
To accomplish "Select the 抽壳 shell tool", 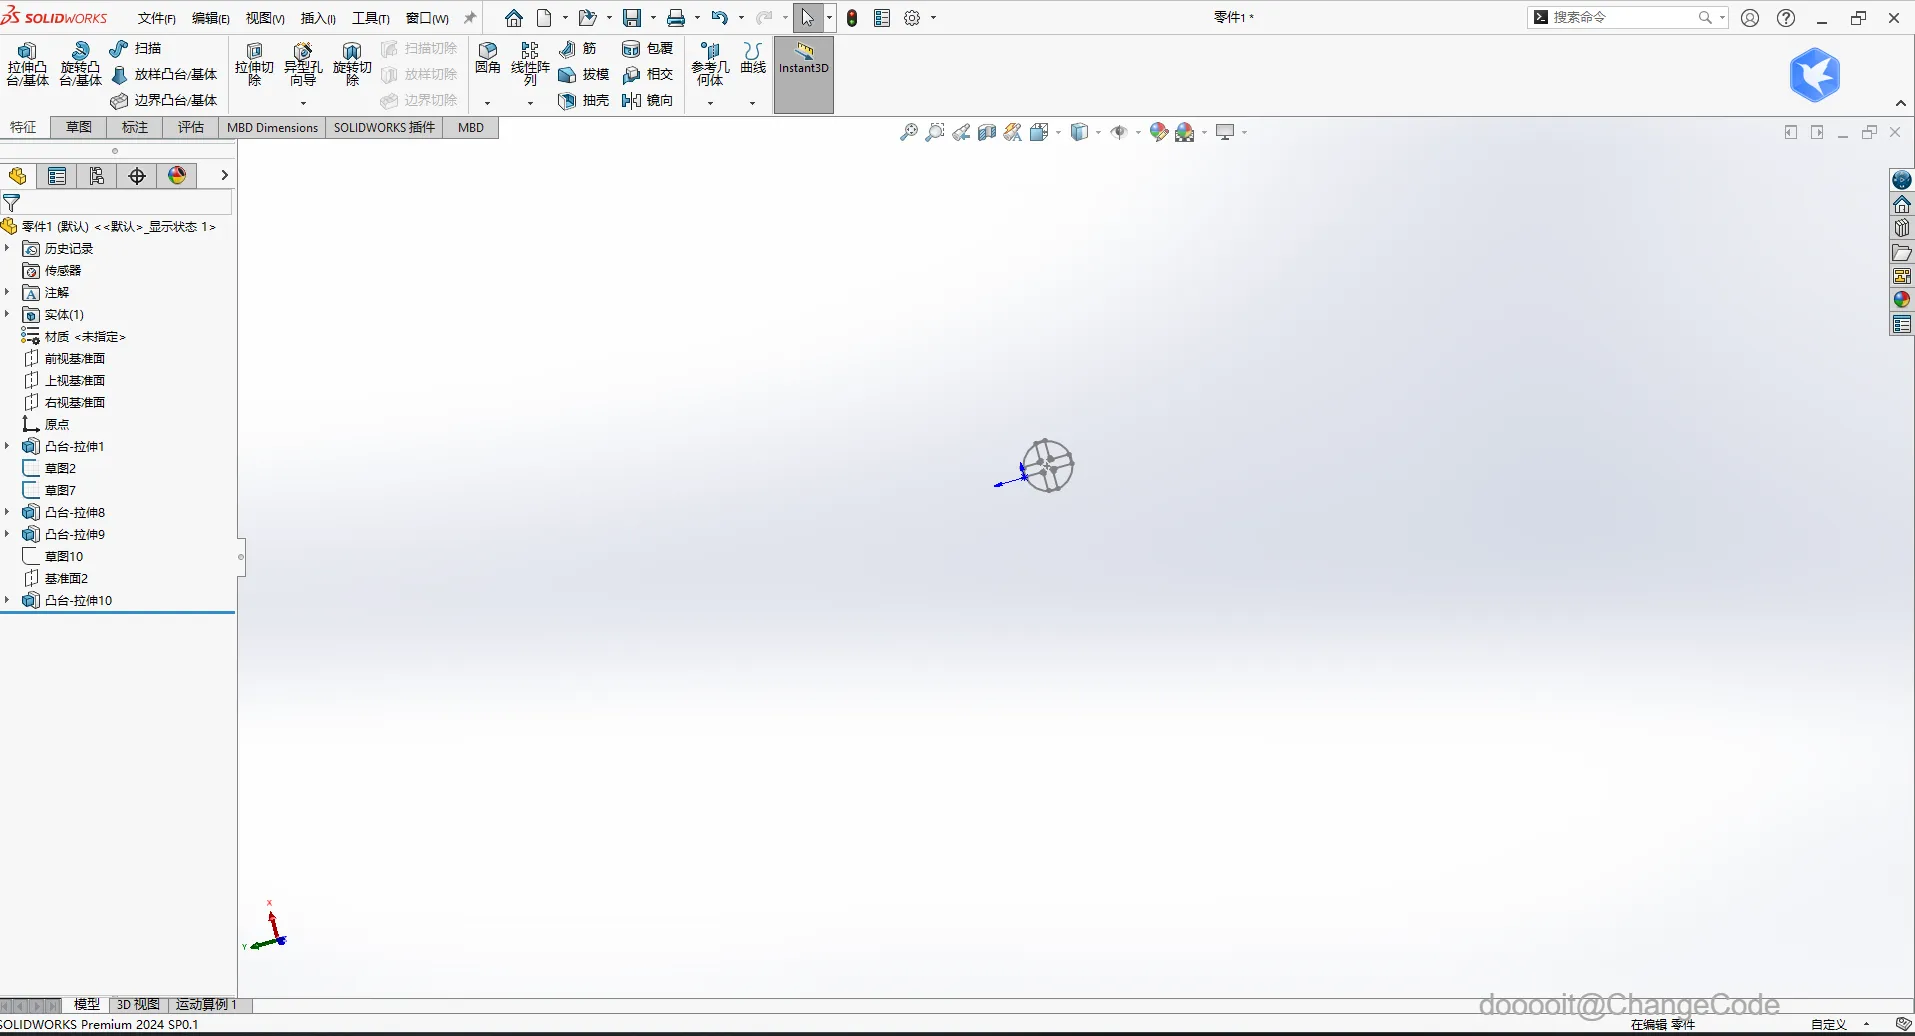I will click(x=584, y=100).
